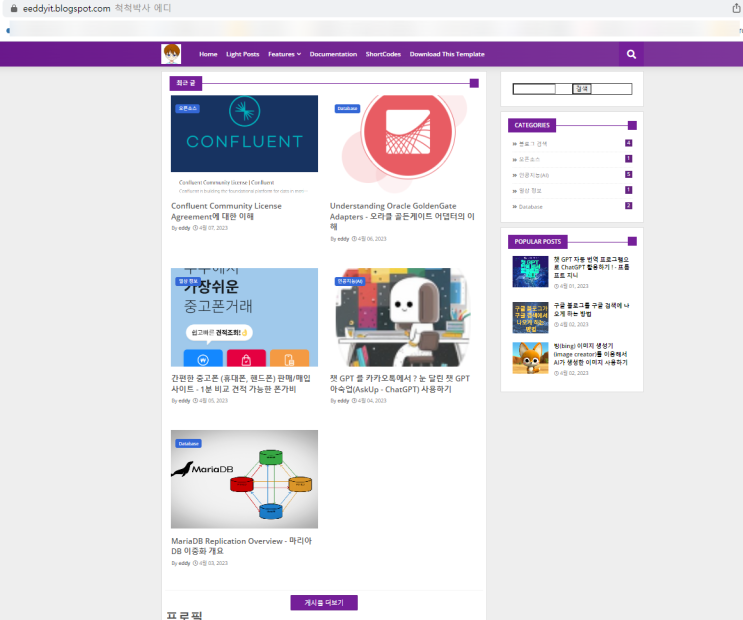Open the MariaDB replication diagram thumbnail

245,479
